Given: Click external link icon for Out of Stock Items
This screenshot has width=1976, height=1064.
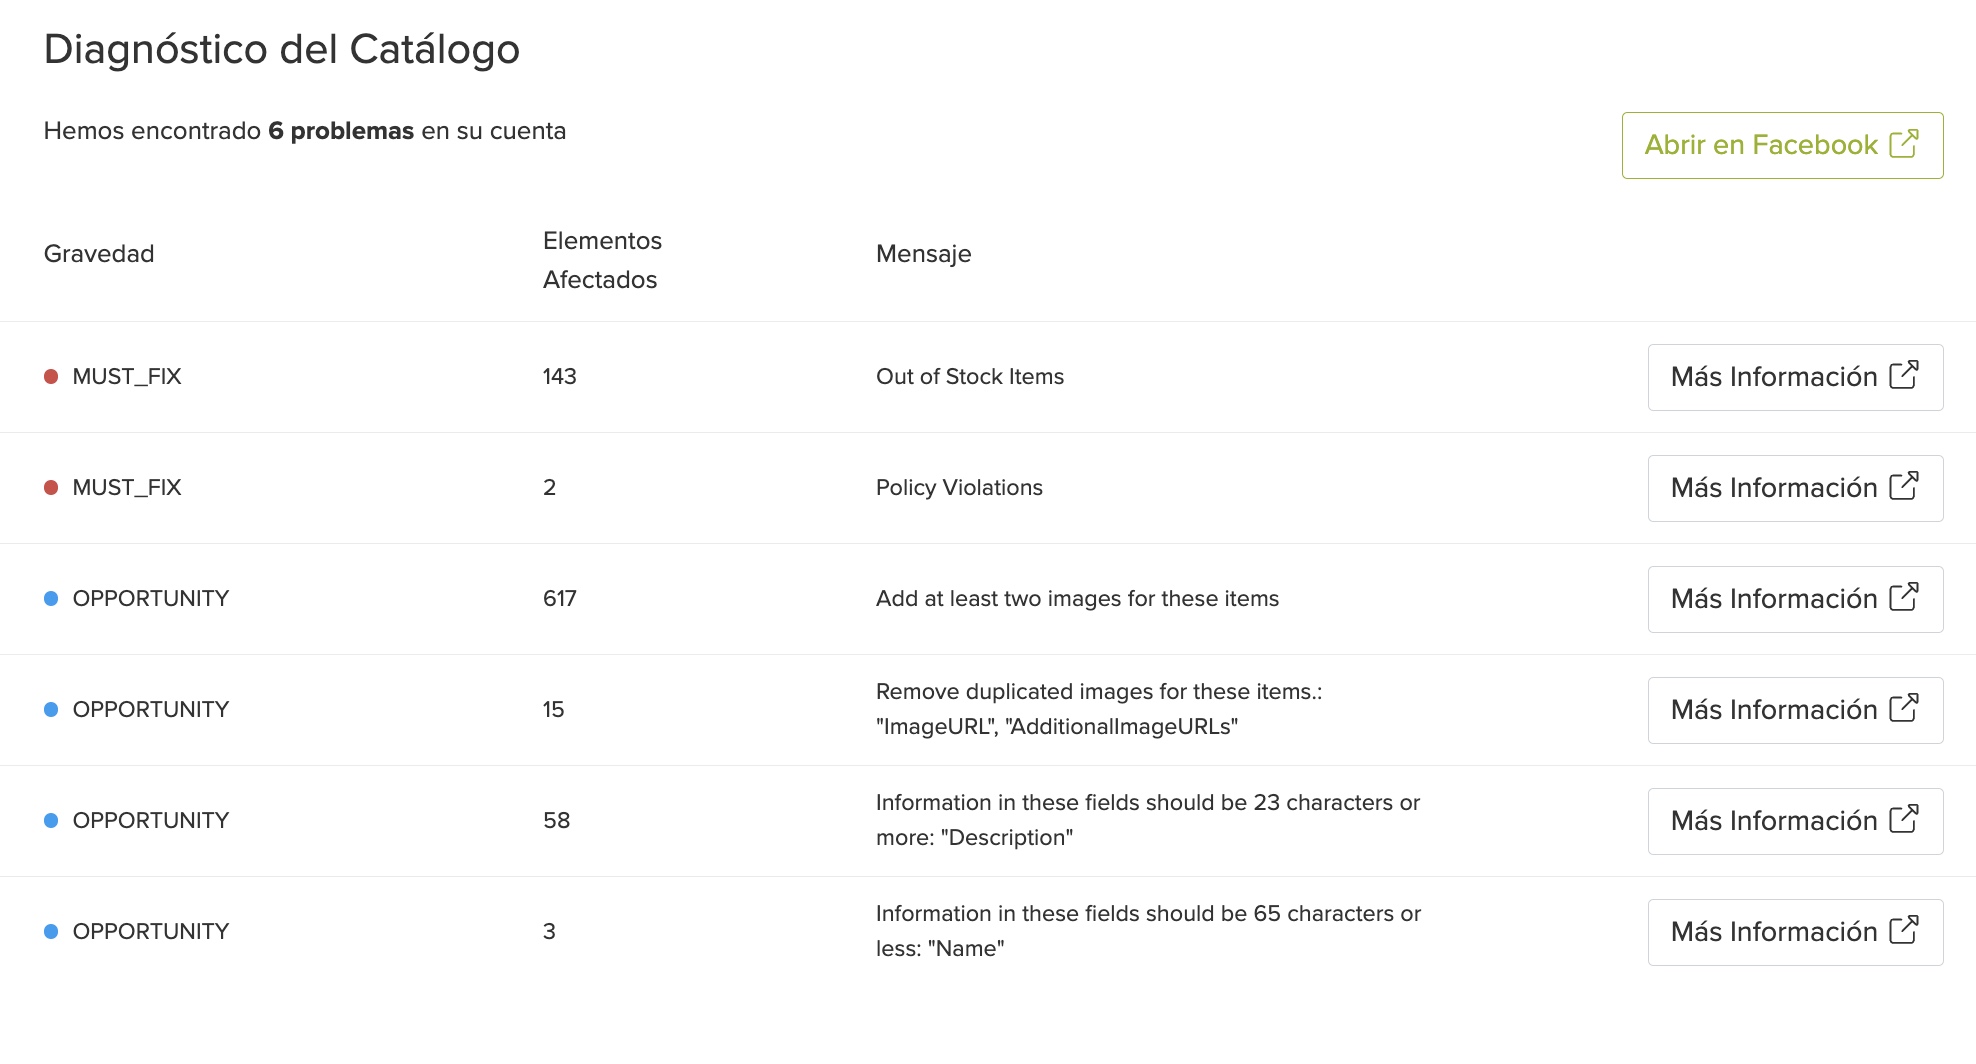Looking at the screenshot, I should tap(1904, 376).
